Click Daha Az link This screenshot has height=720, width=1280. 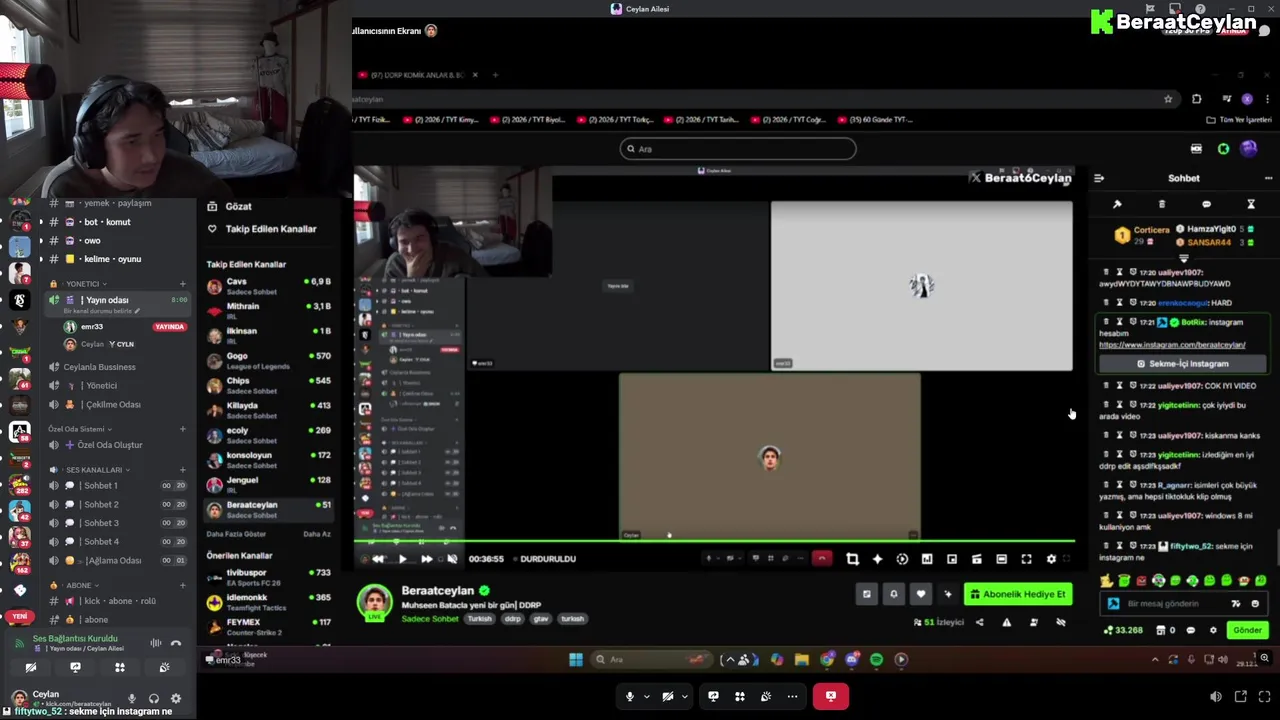[x=317, y=534]
